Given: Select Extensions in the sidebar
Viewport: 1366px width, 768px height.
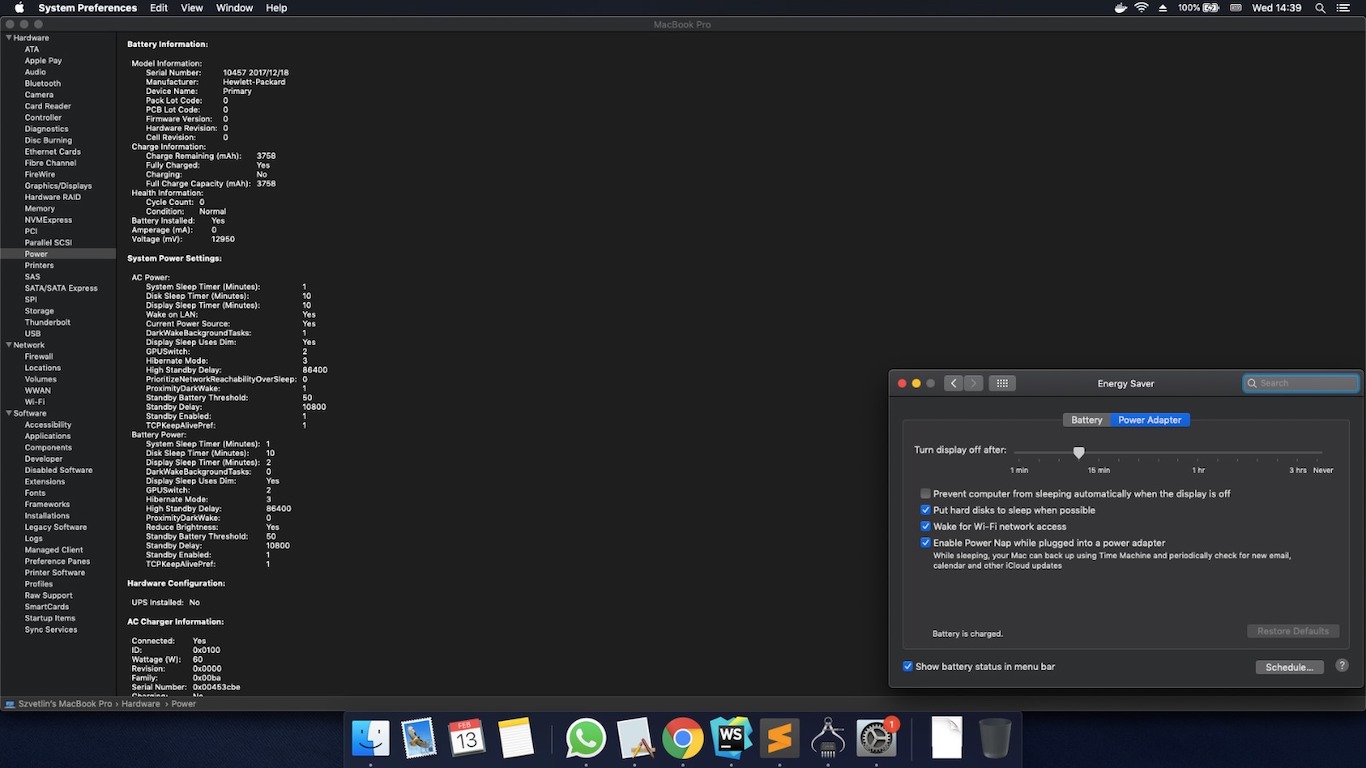Looking at the screenshot, I should click(x=45, y=482).
